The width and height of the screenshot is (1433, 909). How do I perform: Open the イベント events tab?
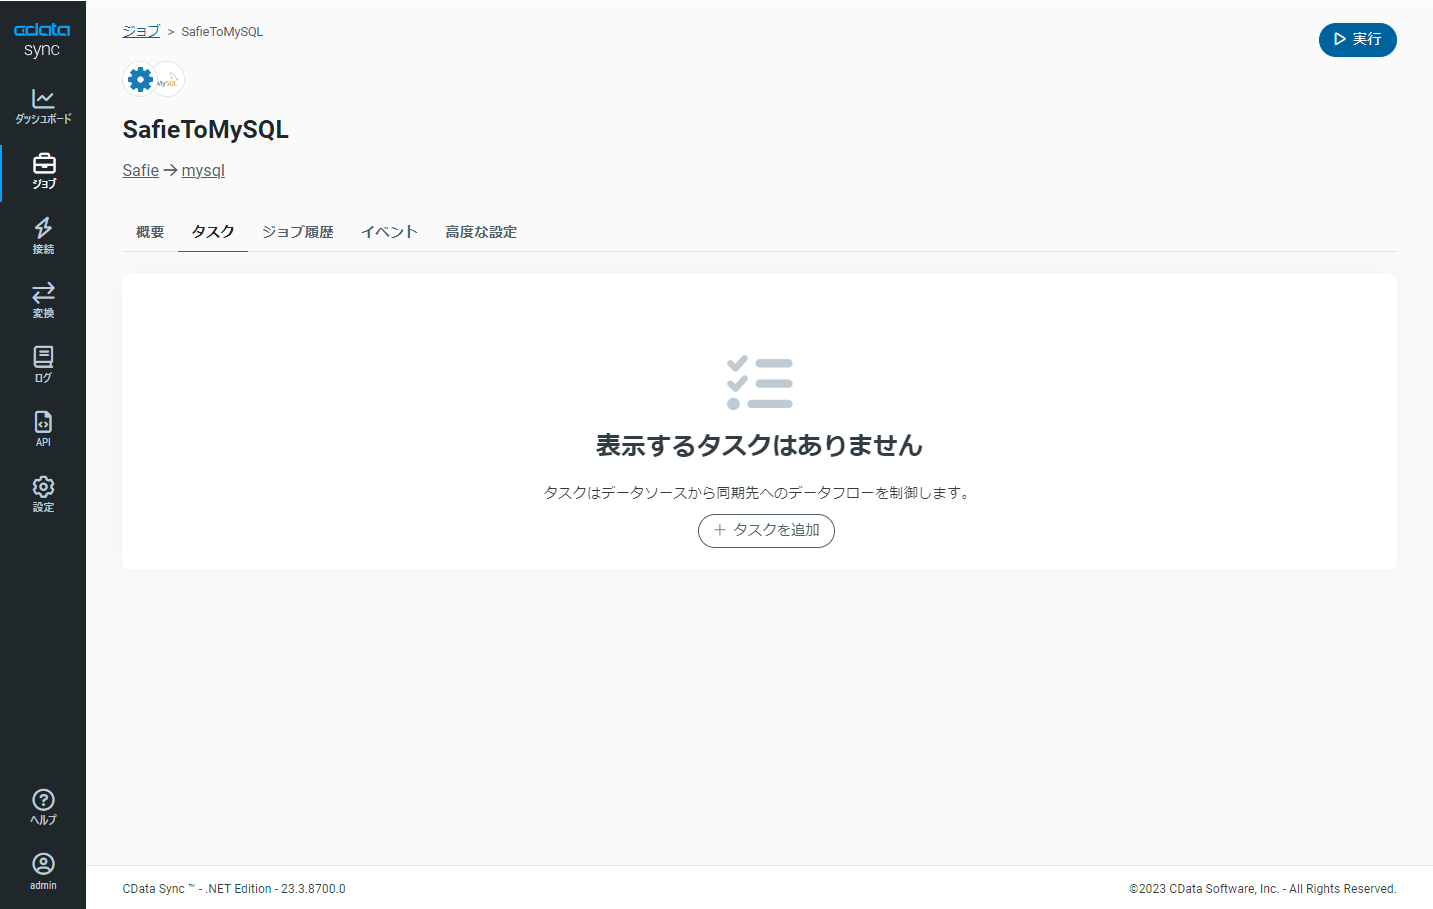389,232
